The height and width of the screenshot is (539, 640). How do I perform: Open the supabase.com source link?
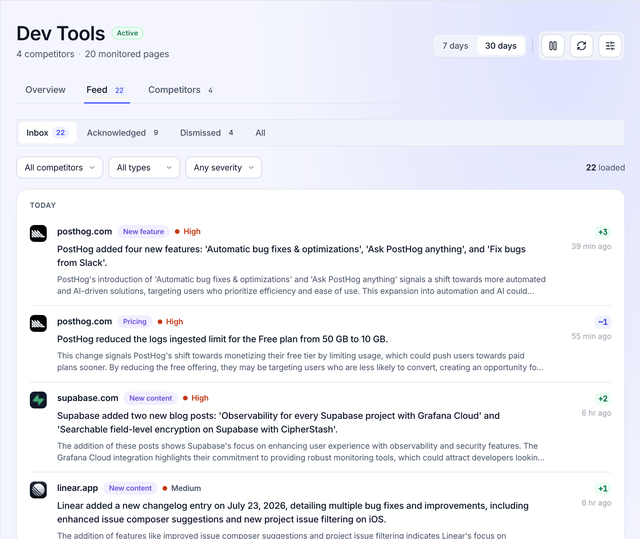pos(87,398)
